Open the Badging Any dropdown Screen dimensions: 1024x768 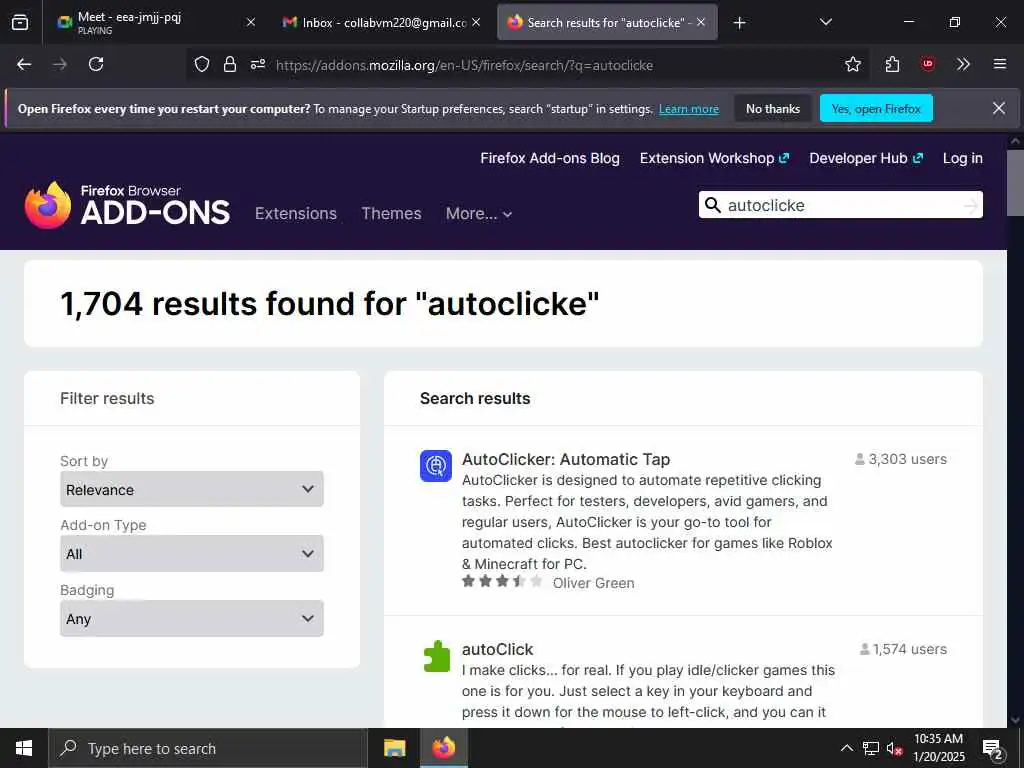pyautogui.click(x=191, y=618)
